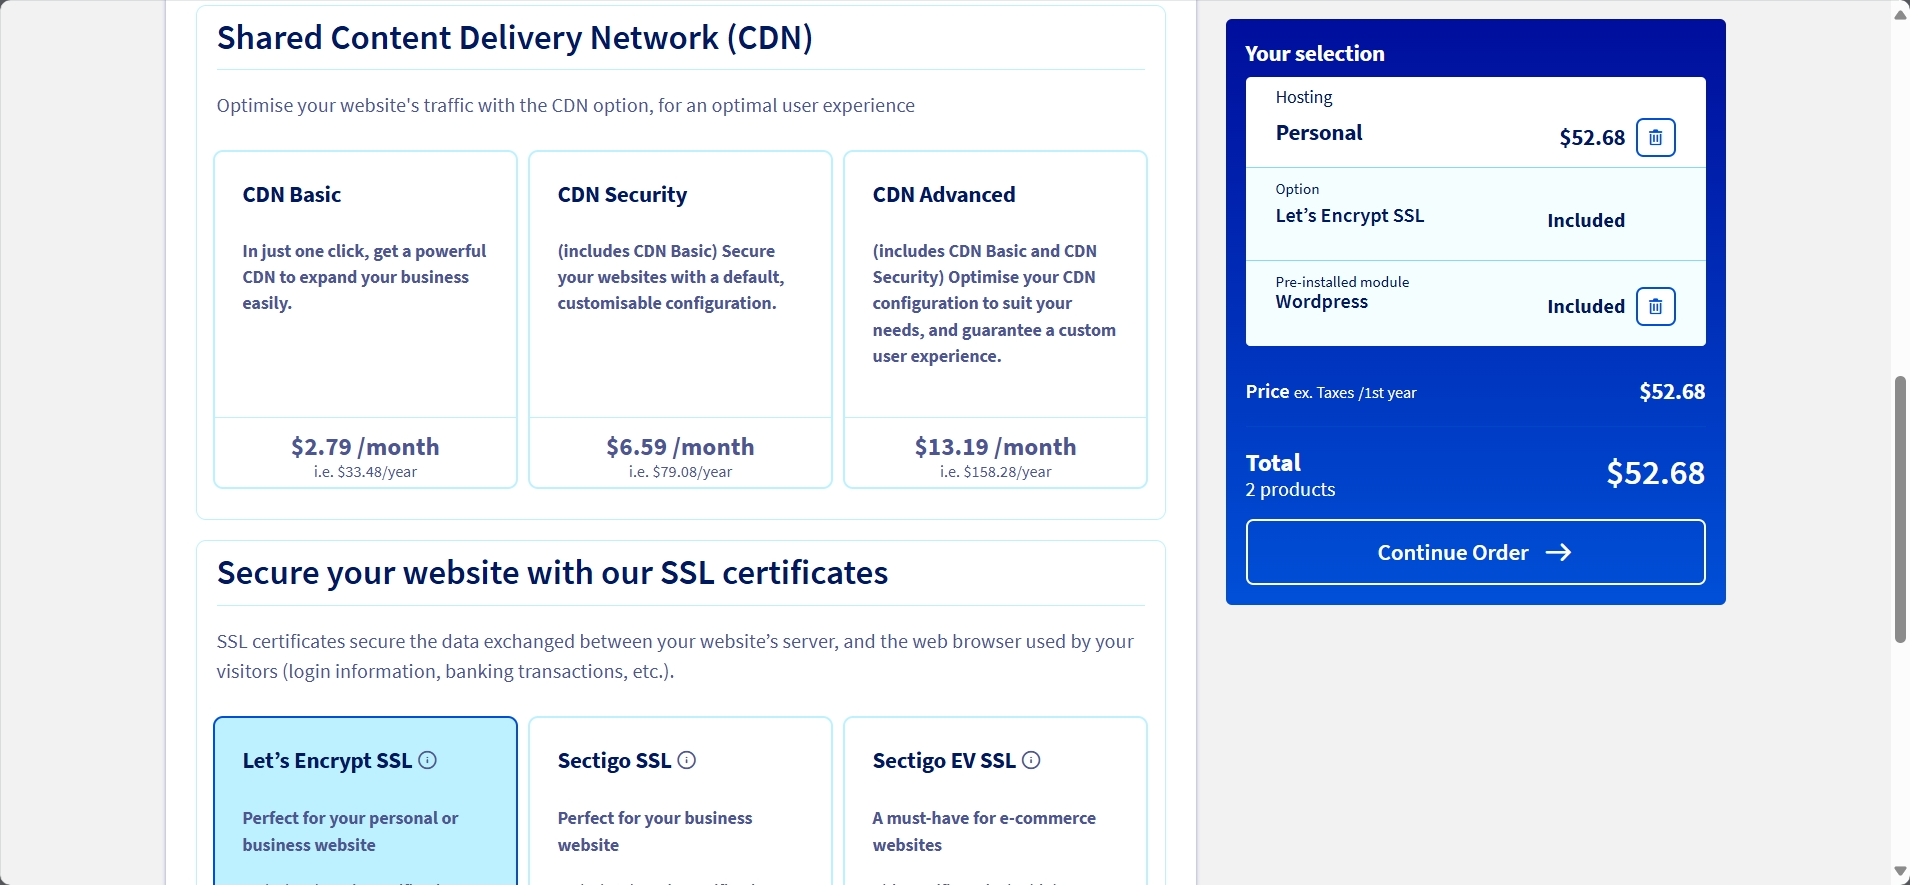
Task: Click the $6.59 /month CDN Security price
Action: (680, 447)
